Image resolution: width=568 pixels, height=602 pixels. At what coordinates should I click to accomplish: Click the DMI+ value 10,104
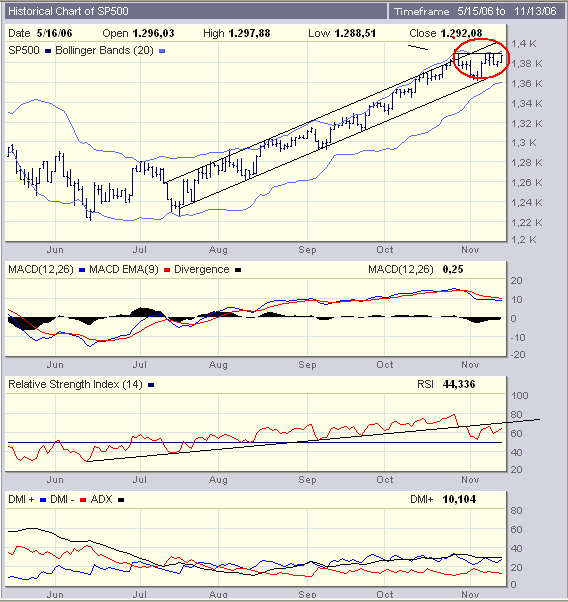click(459, 499)
